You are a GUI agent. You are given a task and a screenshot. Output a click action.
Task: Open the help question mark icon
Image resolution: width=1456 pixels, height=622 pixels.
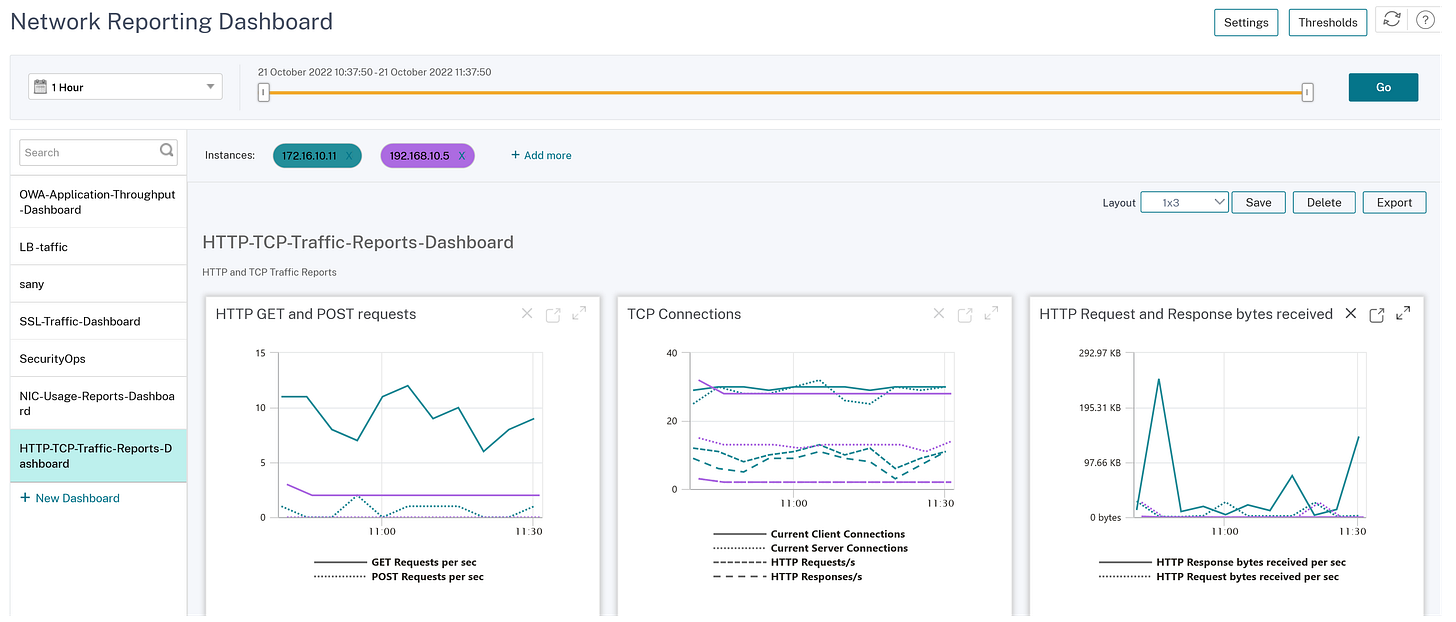[1424, 21]
